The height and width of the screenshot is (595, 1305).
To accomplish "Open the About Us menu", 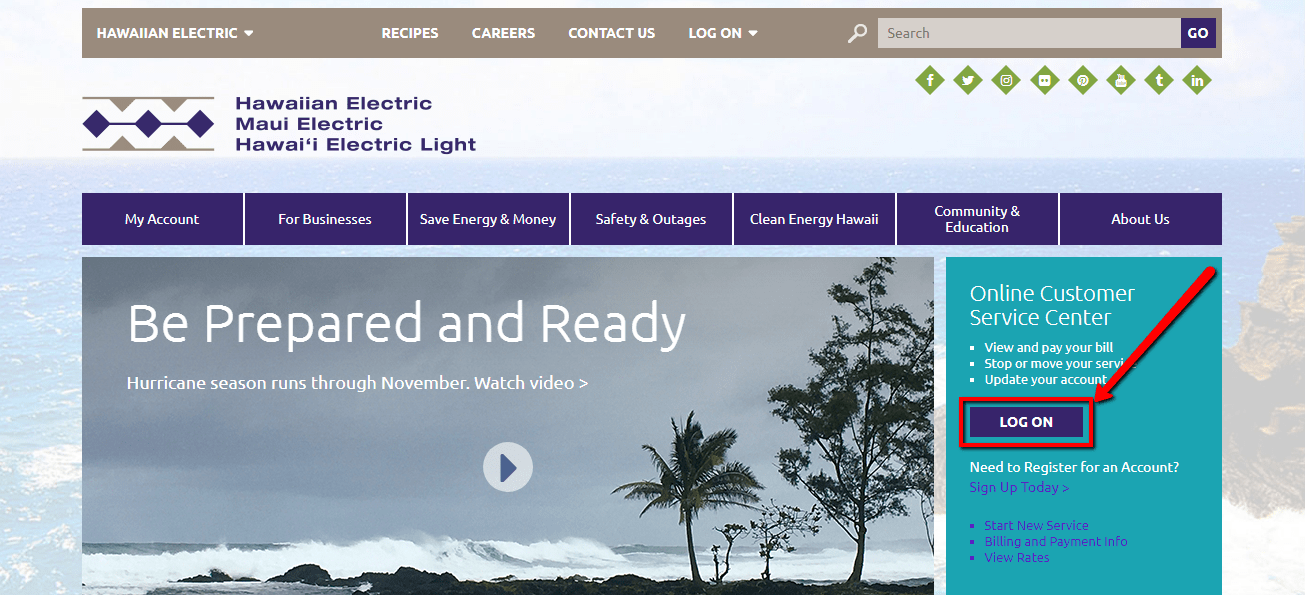I will click(1140, 219).
